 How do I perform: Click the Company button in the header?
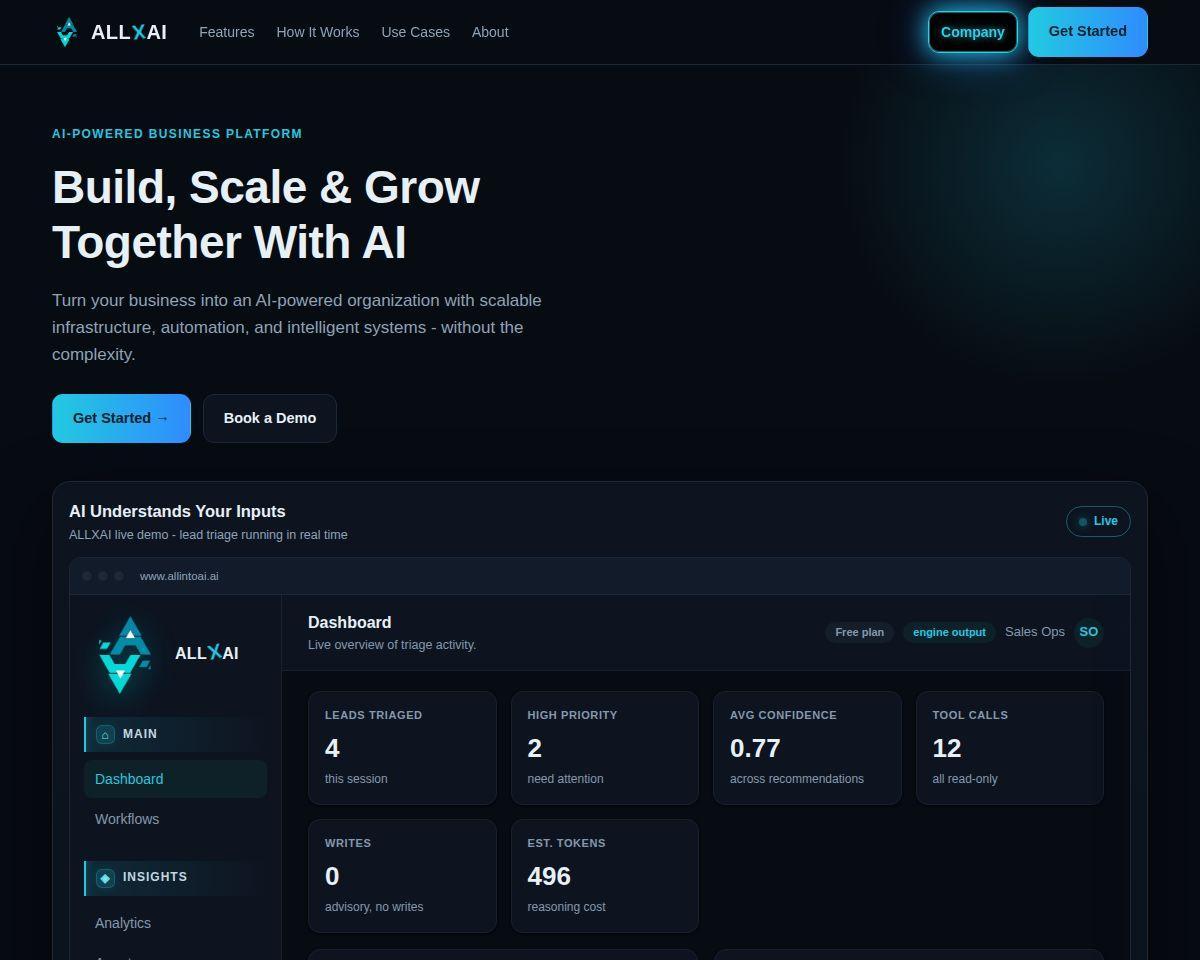point(973,32)
